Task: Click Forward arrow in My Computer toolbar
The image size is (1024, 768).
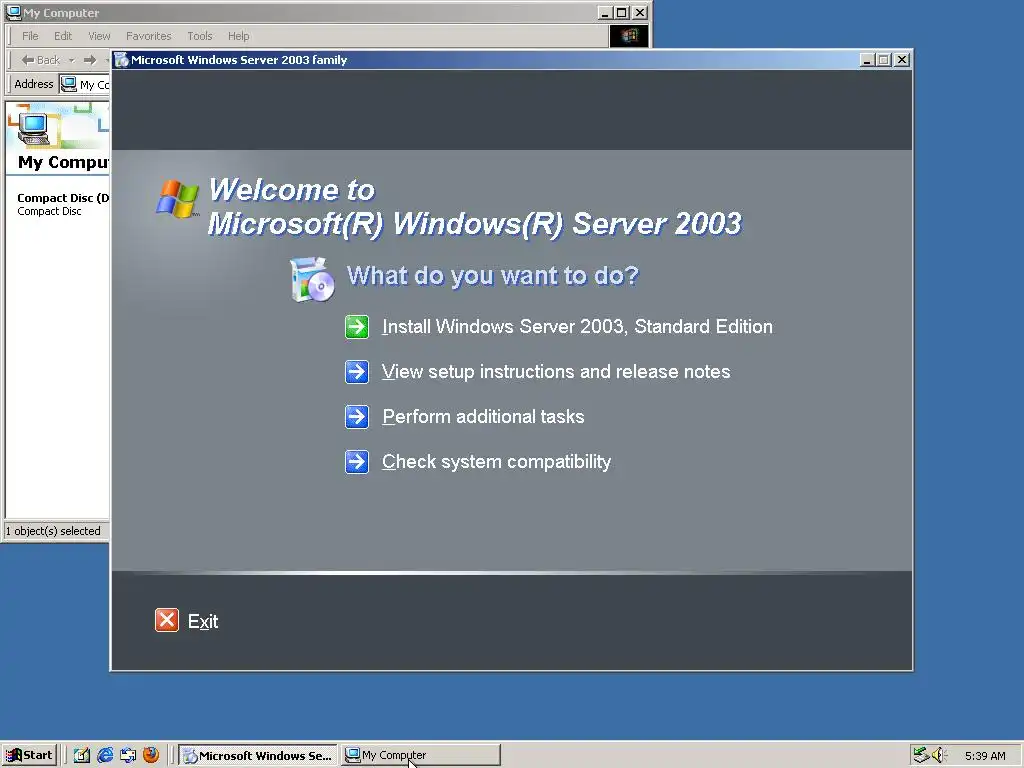Action: [x=90, y=60]
